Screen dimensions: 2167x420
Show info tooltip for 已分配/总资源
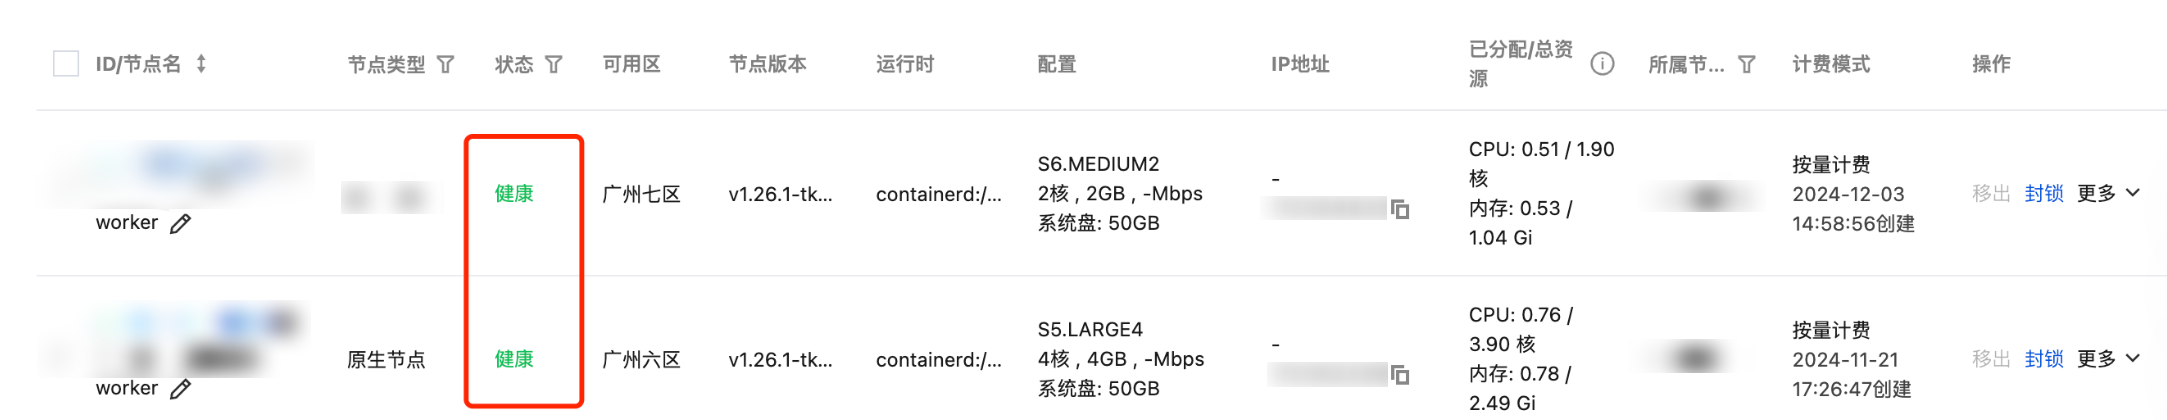(1602, 64)
